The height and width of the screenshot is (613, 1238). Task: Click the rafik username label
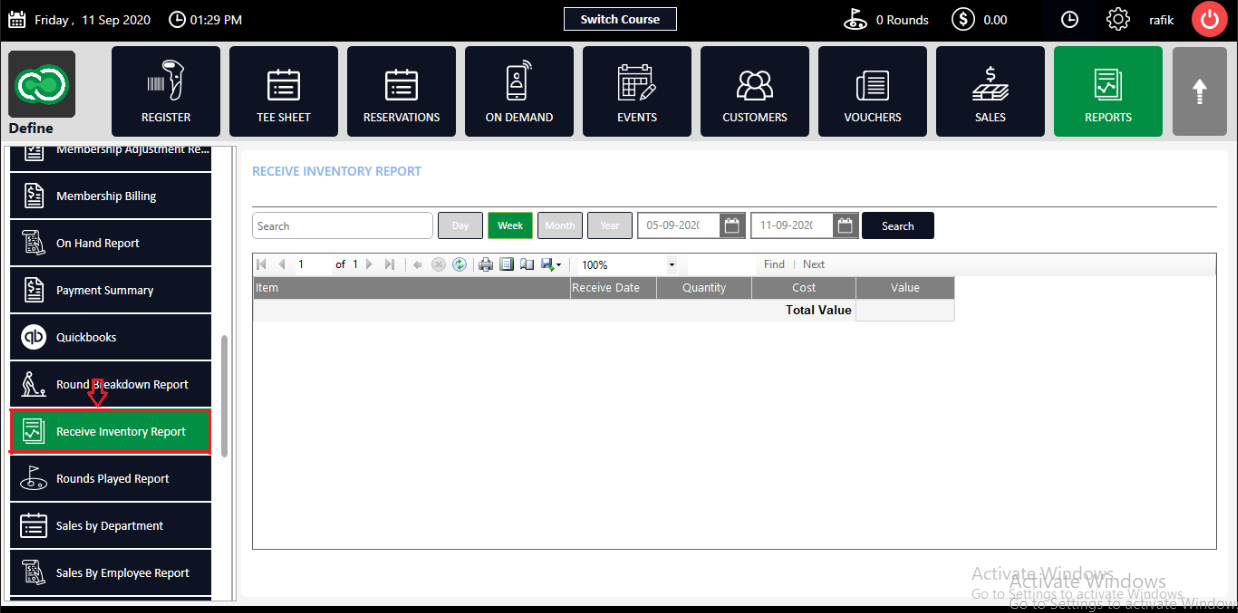click(1160, 20)
